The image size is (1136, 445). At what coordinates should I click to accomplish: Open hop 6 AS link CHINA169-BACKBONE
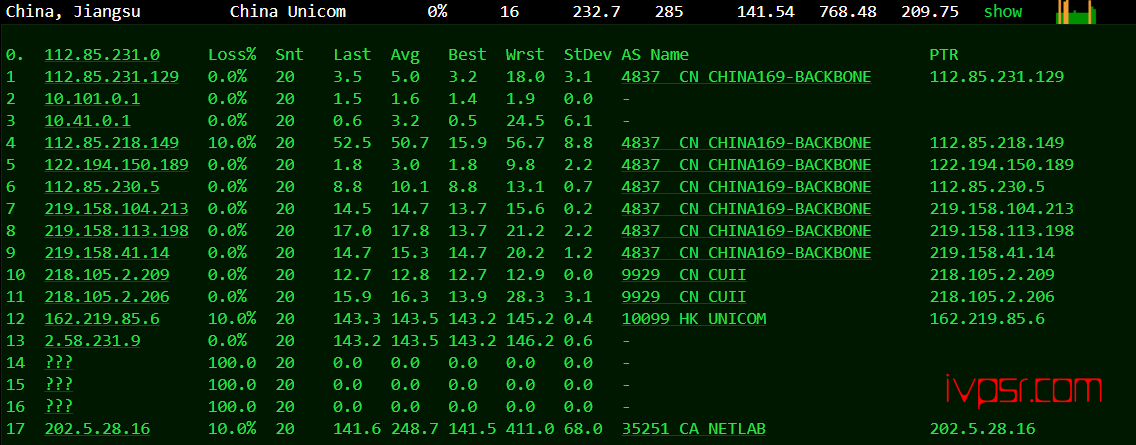746,187
